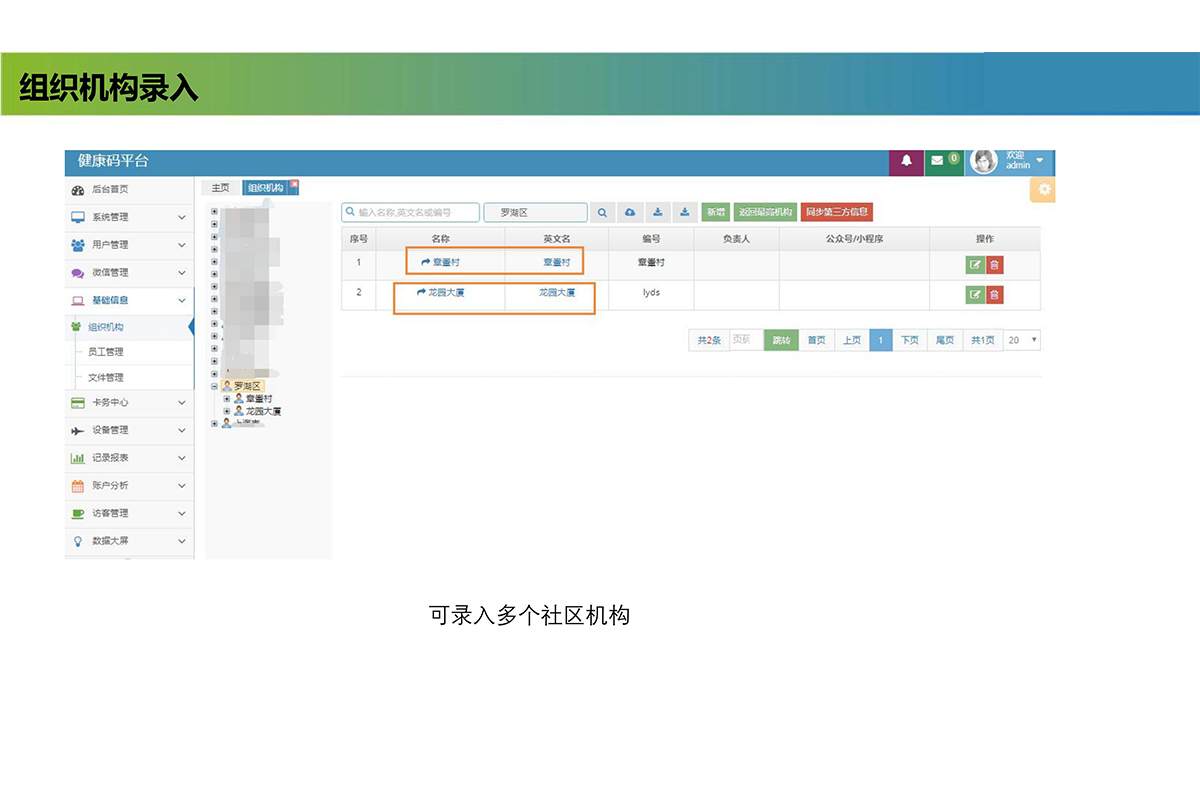Click the 章董村 name link in table
The height and width of the screenshot is (800, 1200).
coord(440,262)
